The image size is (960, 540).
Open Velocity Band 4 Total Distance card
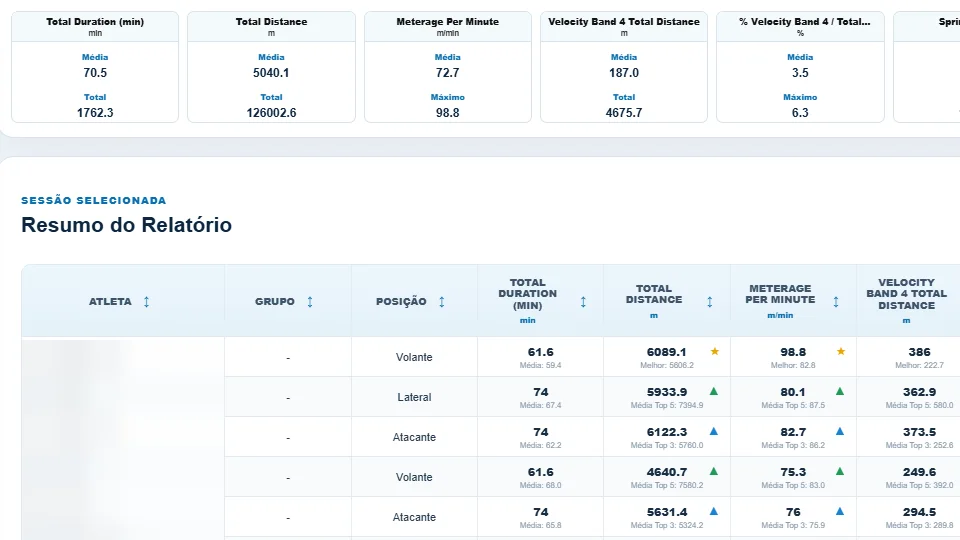pos(624,67)
